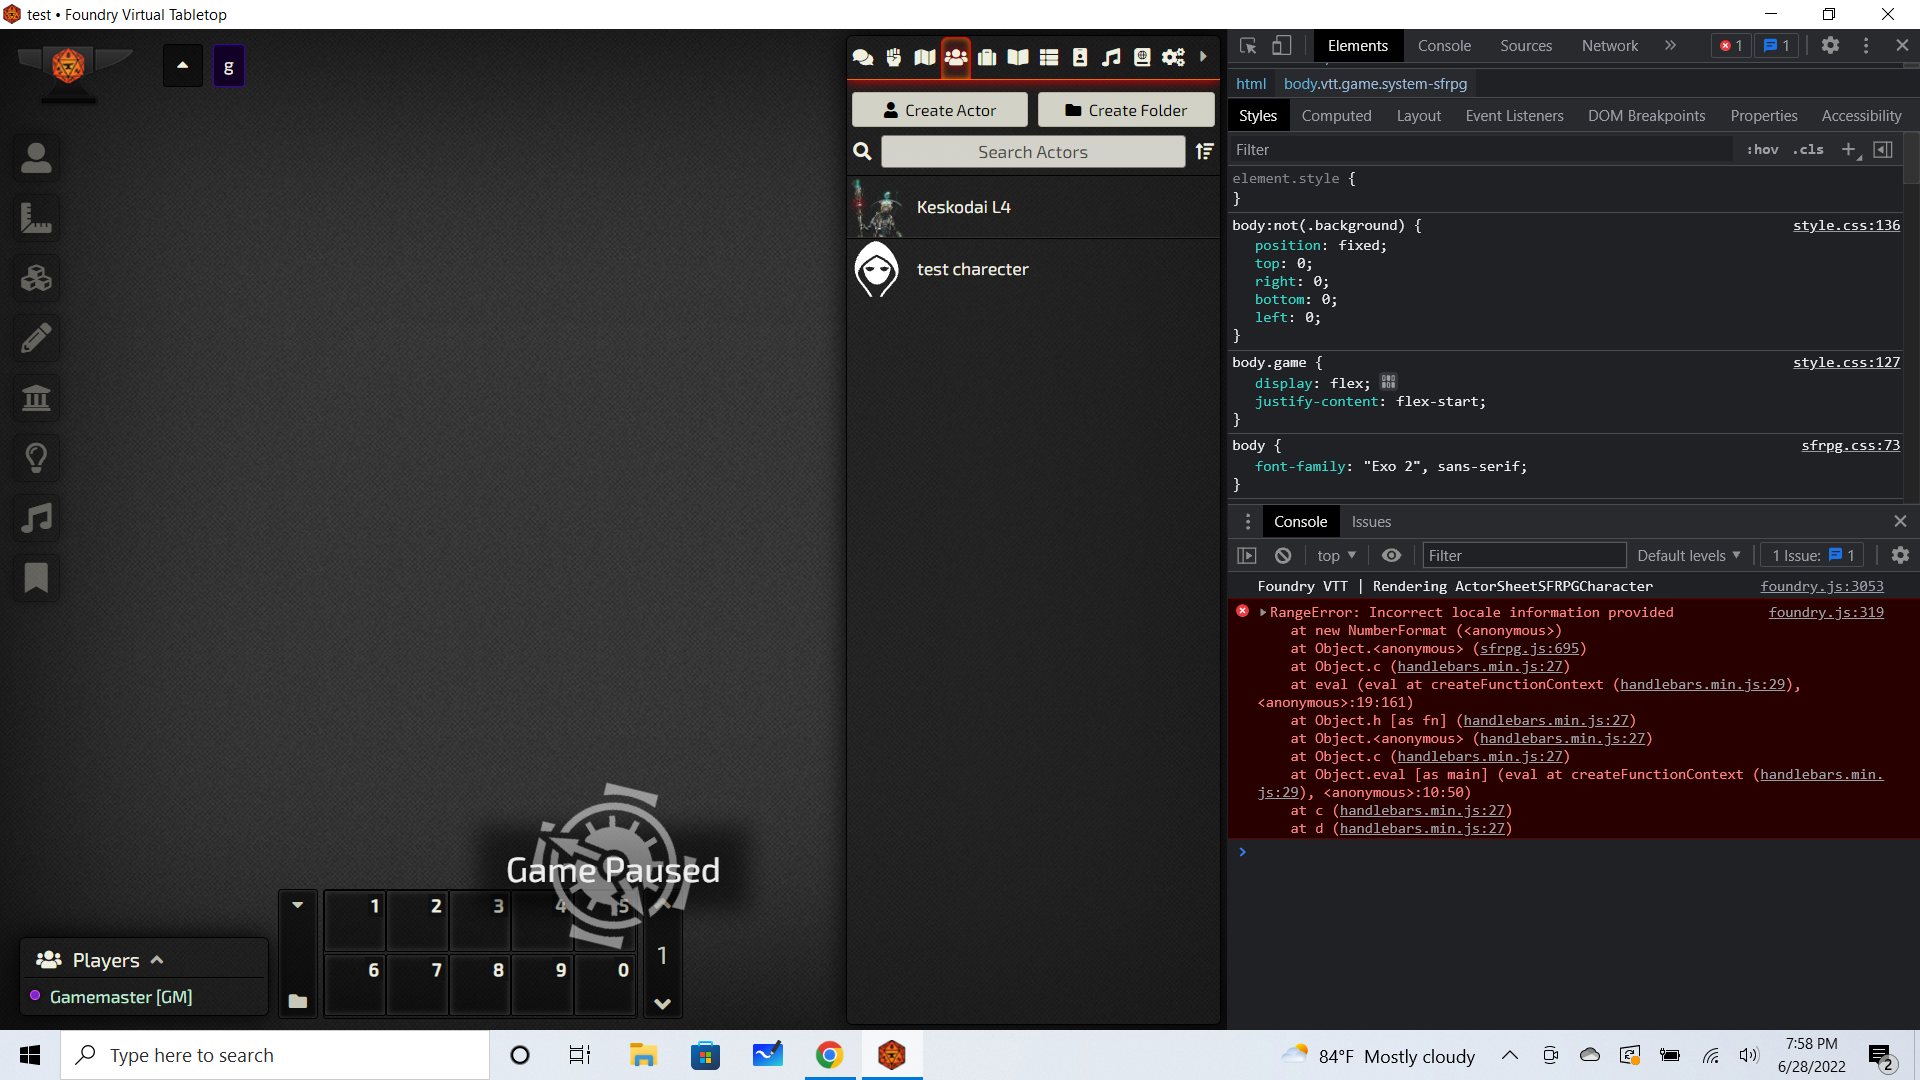Switch to the Computed styles tab

1336,116
